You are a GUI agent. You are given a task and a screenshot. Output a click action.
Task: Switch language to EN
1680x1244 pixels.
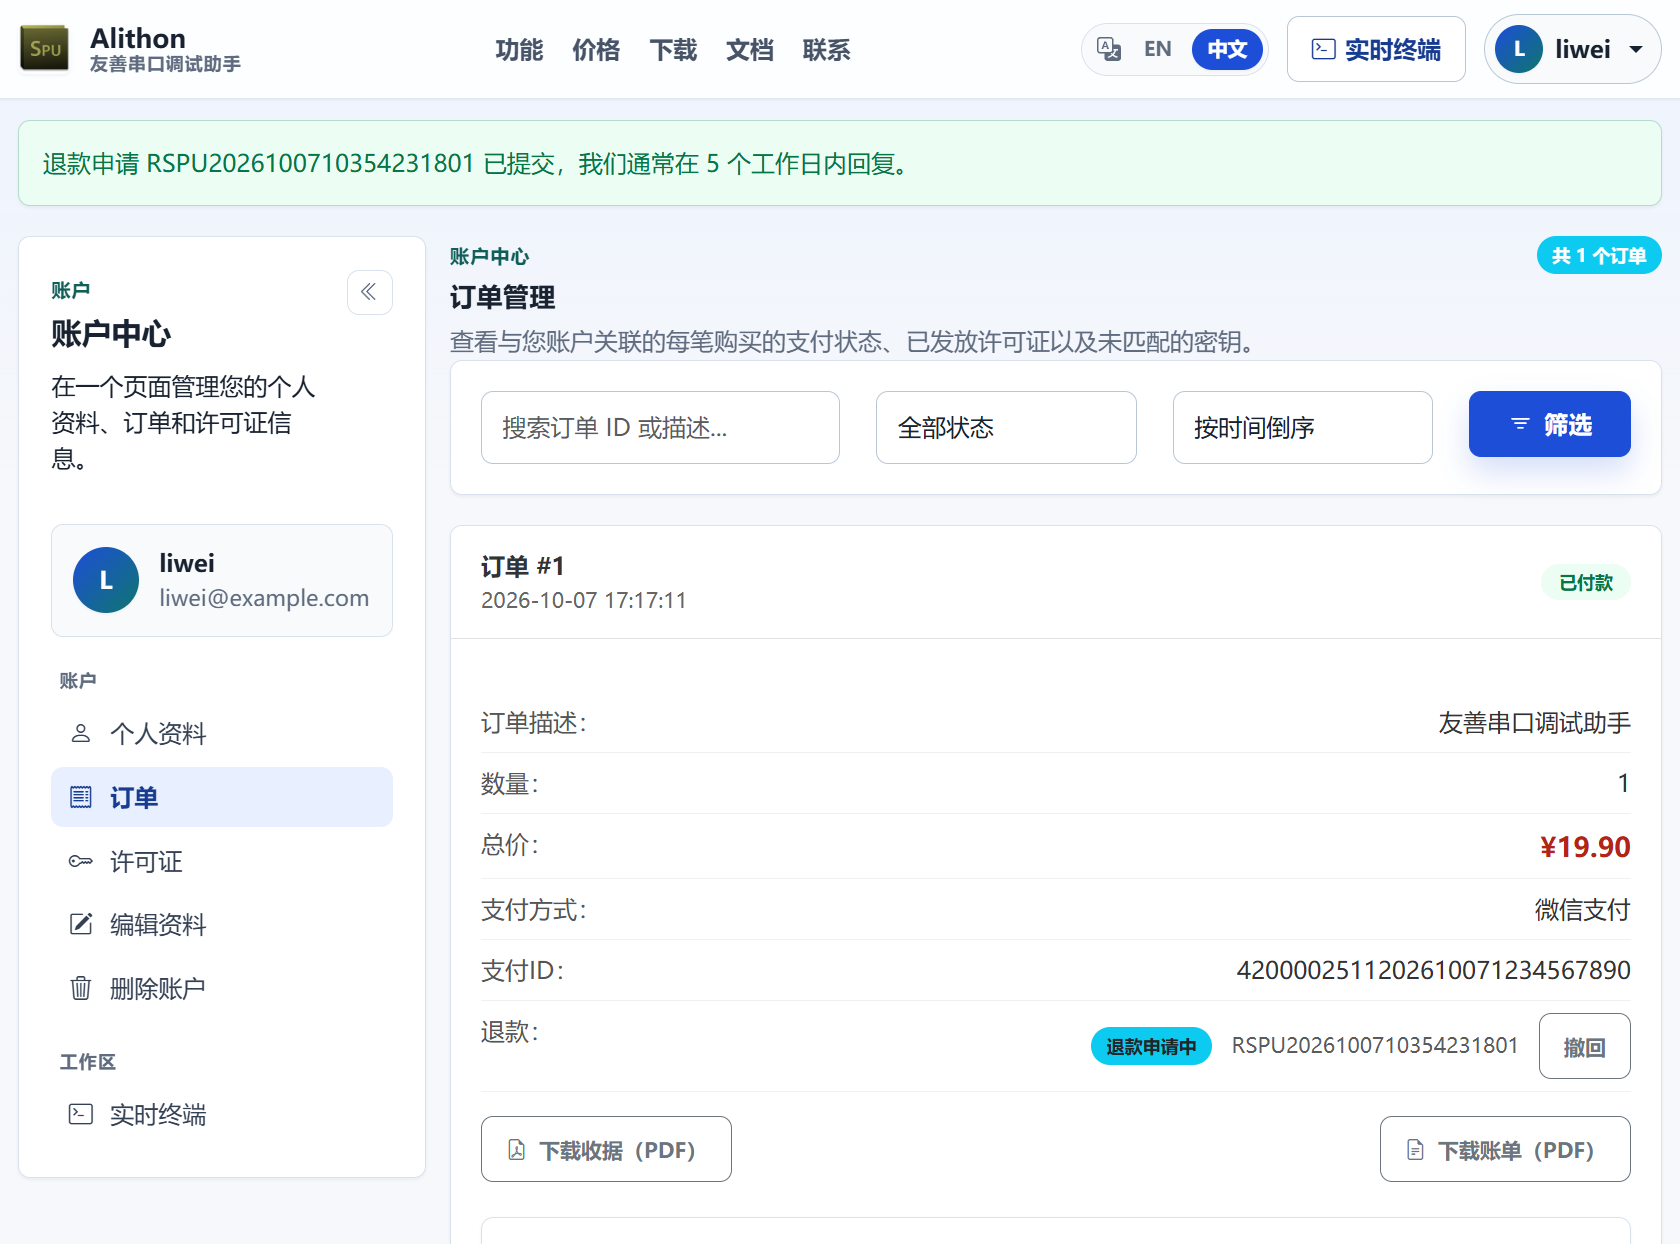(x=1157, y=49)
